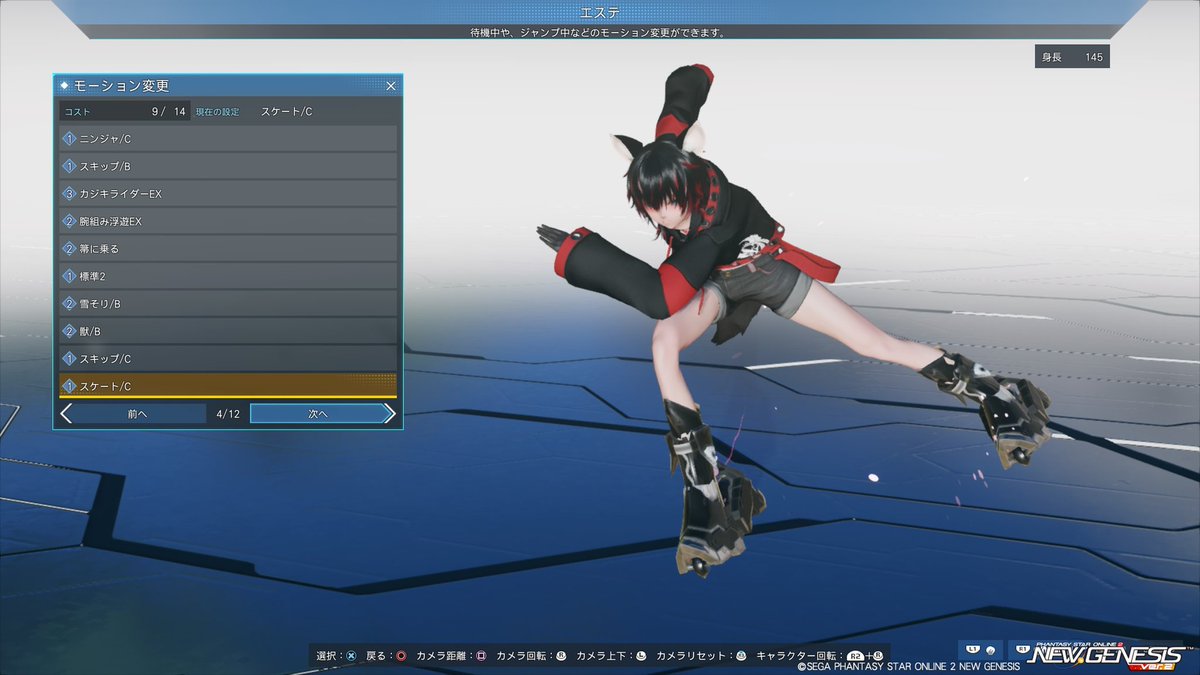Click the stick icon after カメラ上下
1200x675 pixels.
pos(641,656)
